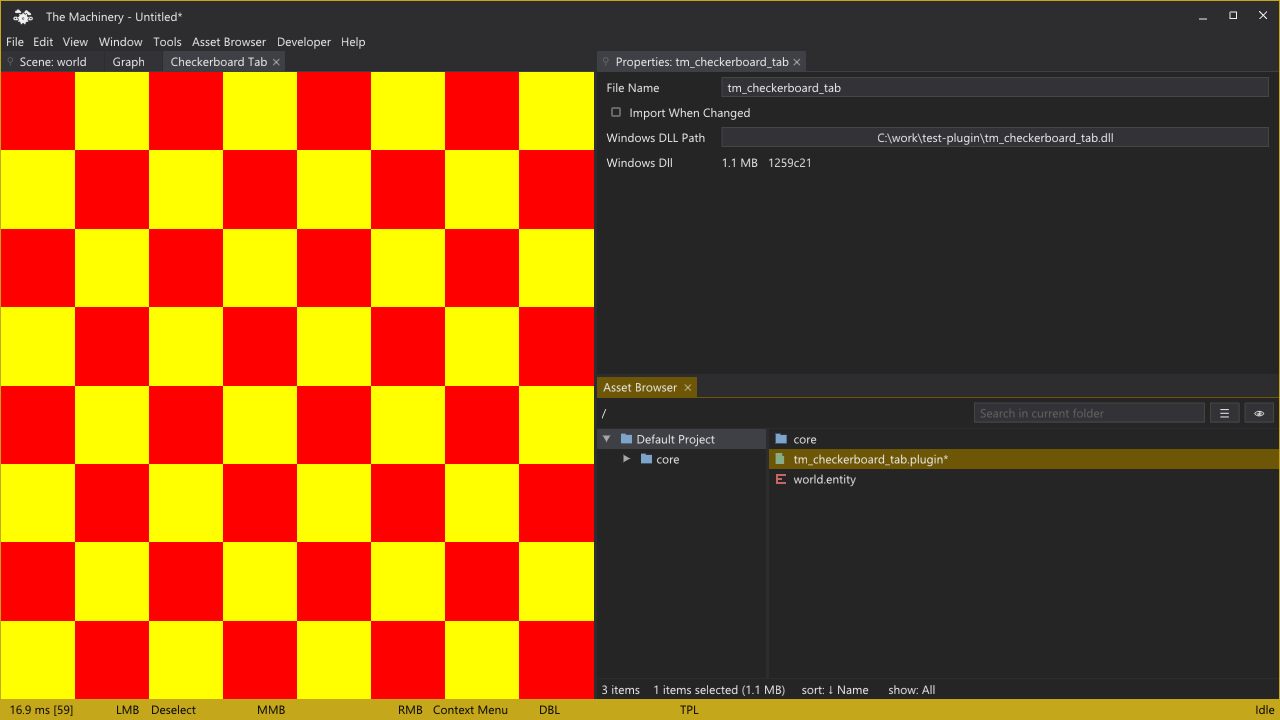Select the core folder name in asset list

[x=805, y=439]
